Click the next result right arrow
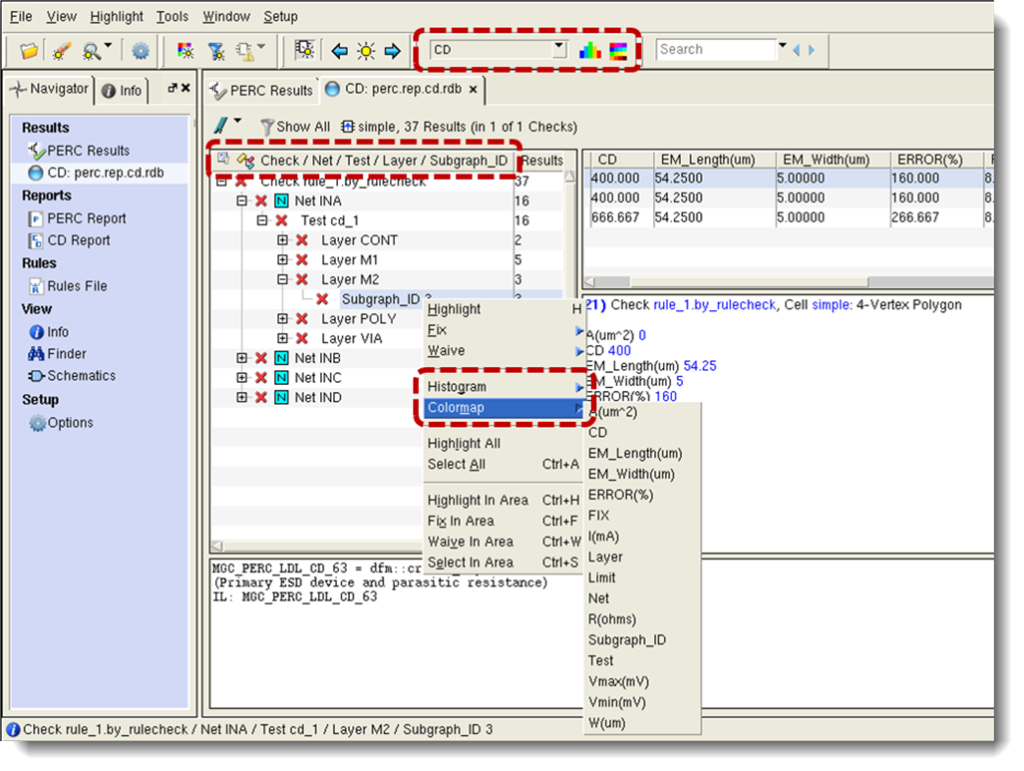 (x=392, y=51)
